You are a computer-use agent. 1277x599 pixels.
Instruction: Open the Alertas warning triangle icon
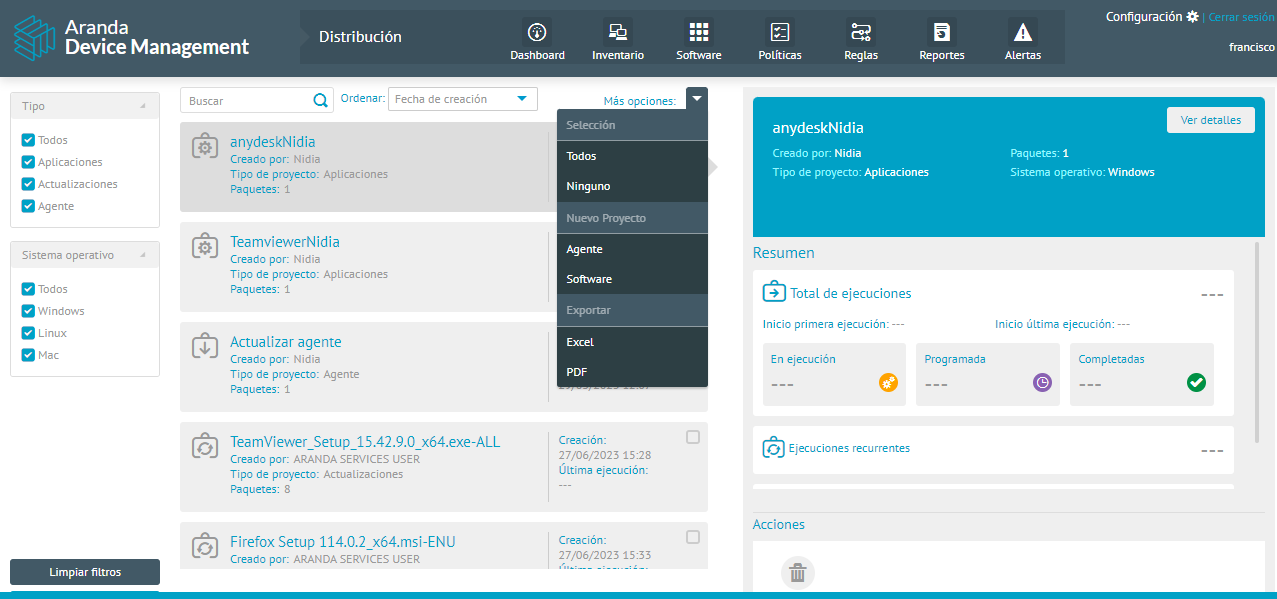click(x=1022, y=31)
